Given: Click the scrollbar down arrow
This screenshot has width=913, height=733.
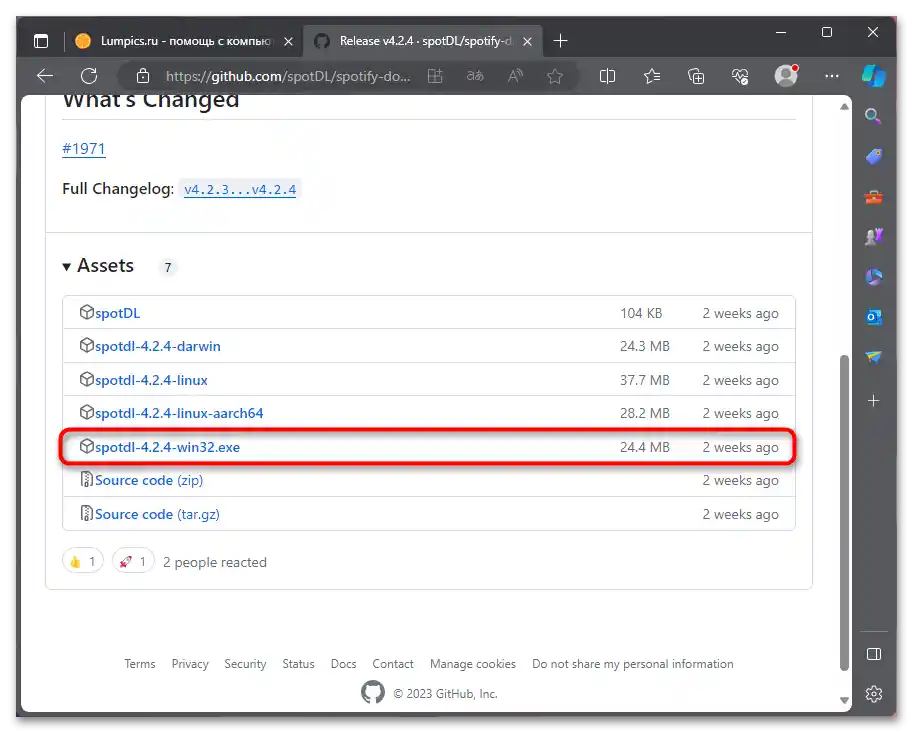Looking at the screenshot, I should pyautogui.click(x=844, y=700).
